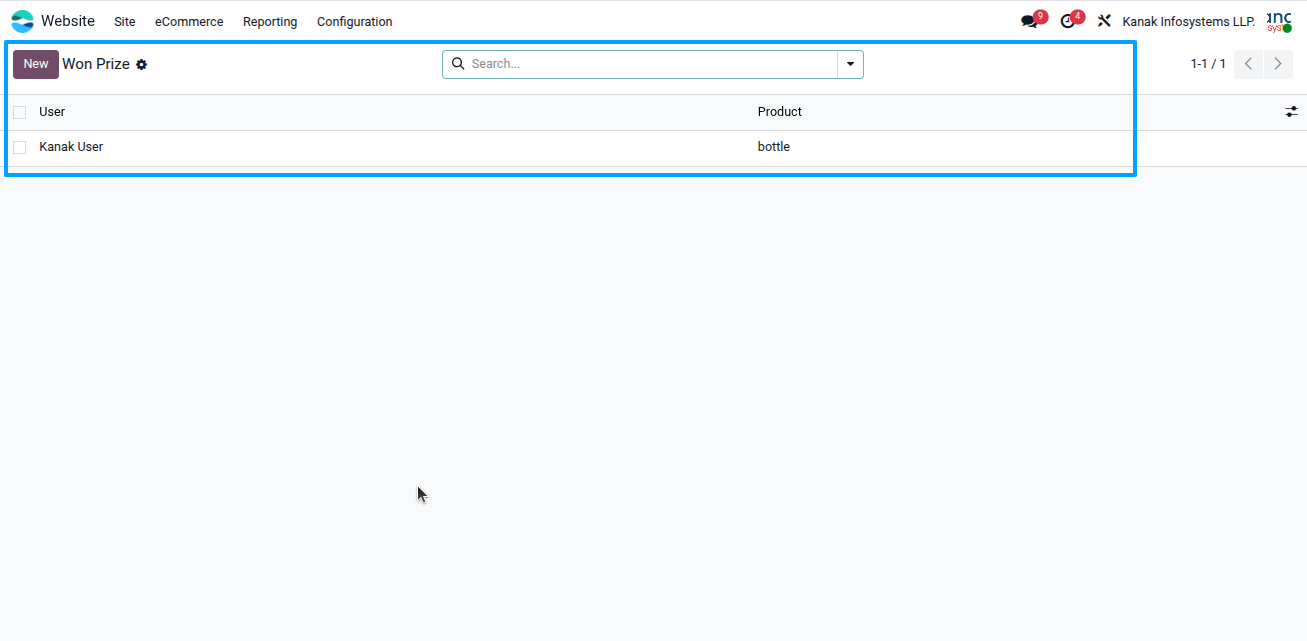
Task: Focus the Search input field
Action: pos(652,64)
